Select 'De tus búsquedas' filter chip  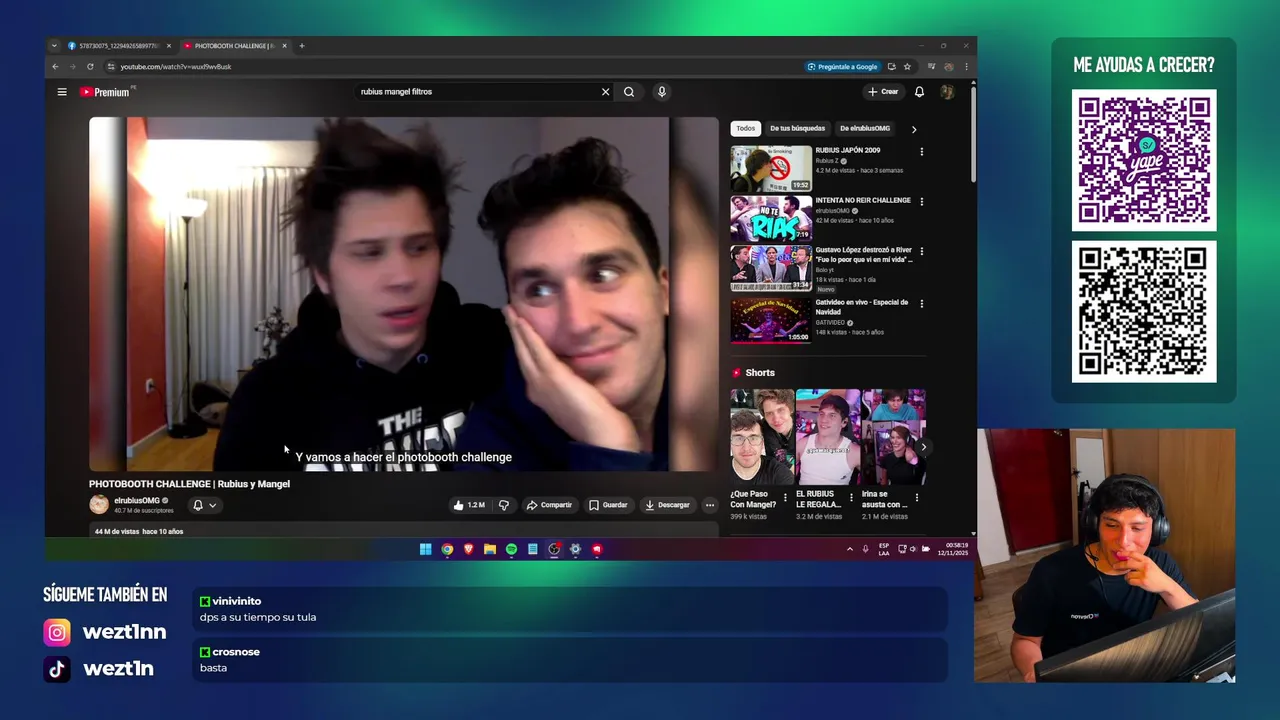click(797, 128)
